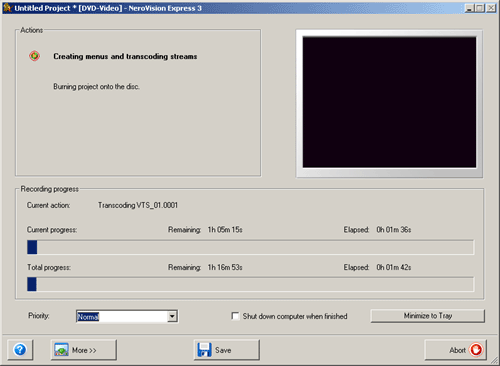Abort the burning process
Viewport: 500px width, 366px height.
[456, 350]
